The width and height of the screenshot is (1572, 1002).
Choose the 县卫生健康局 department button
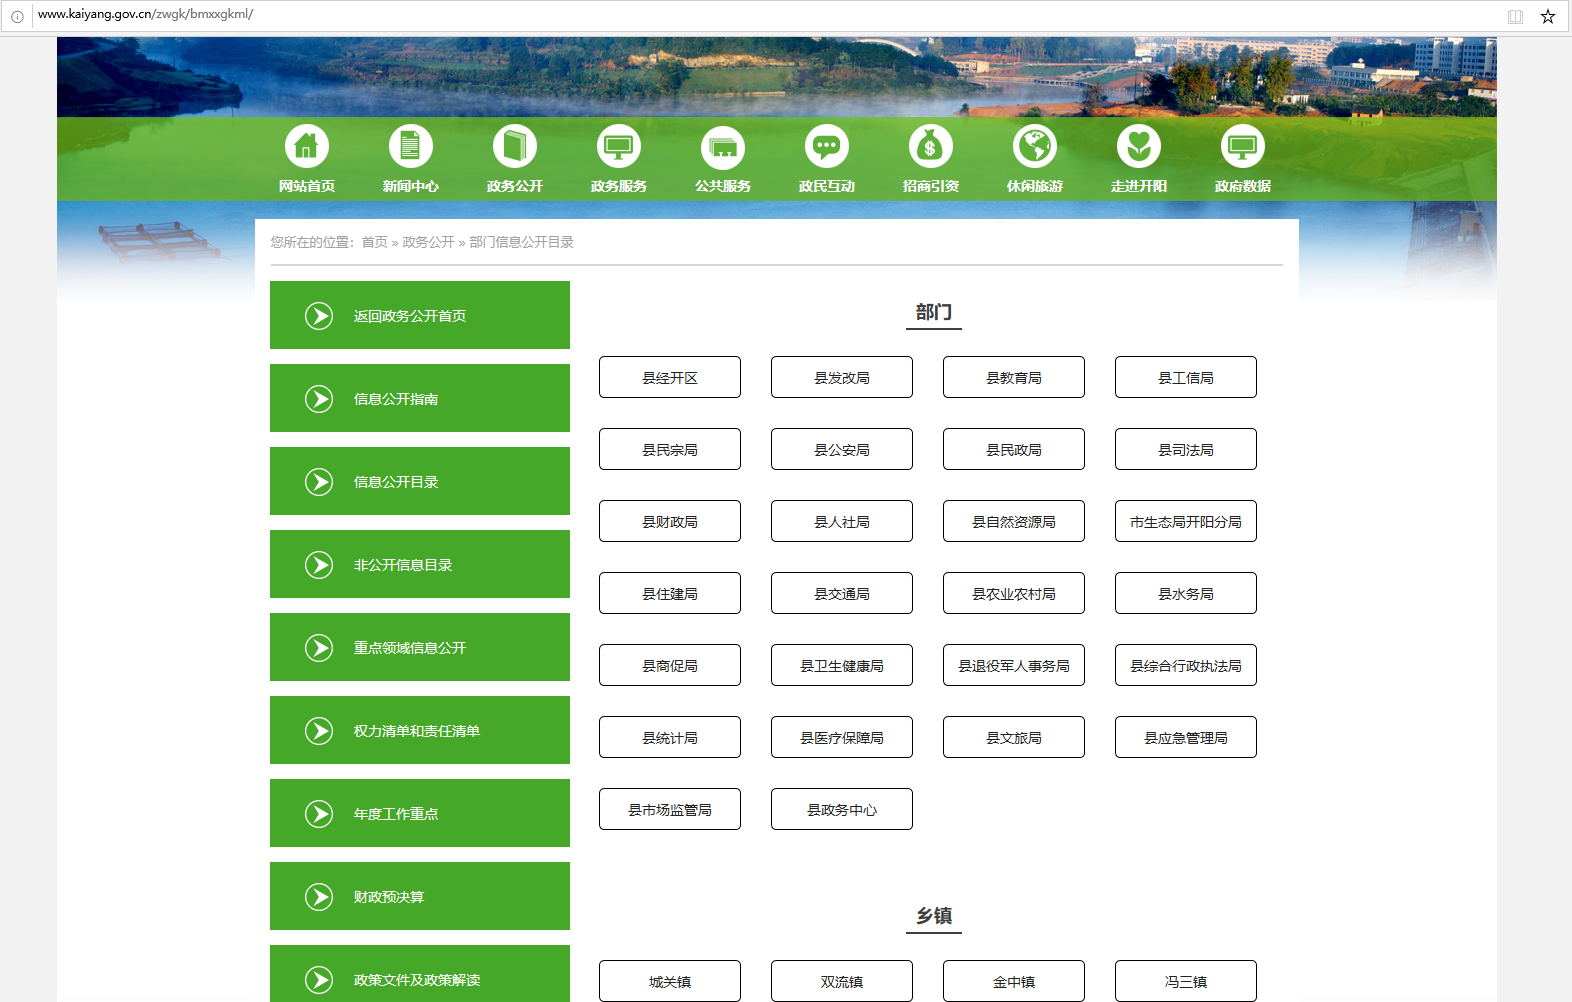841,666
